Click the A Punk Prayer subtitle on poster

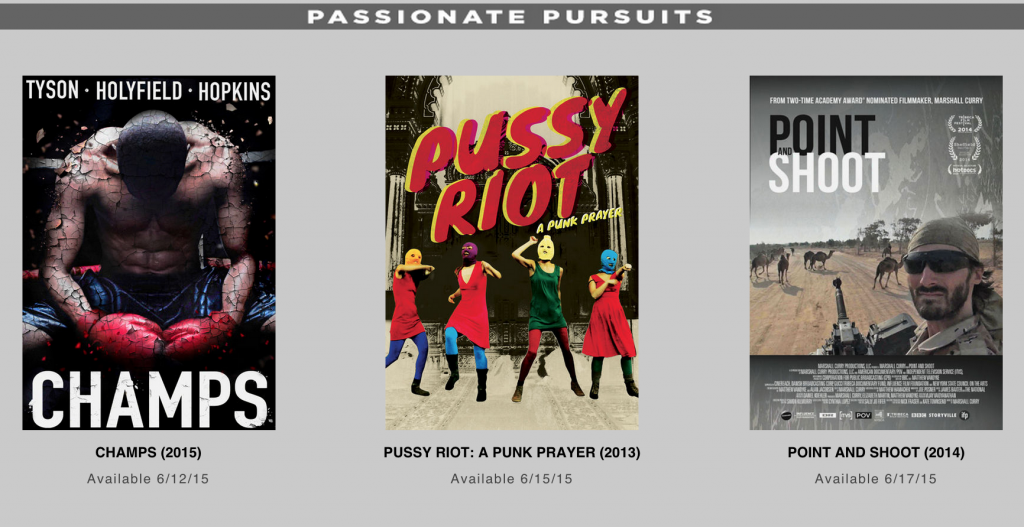(x=579, y=221)
